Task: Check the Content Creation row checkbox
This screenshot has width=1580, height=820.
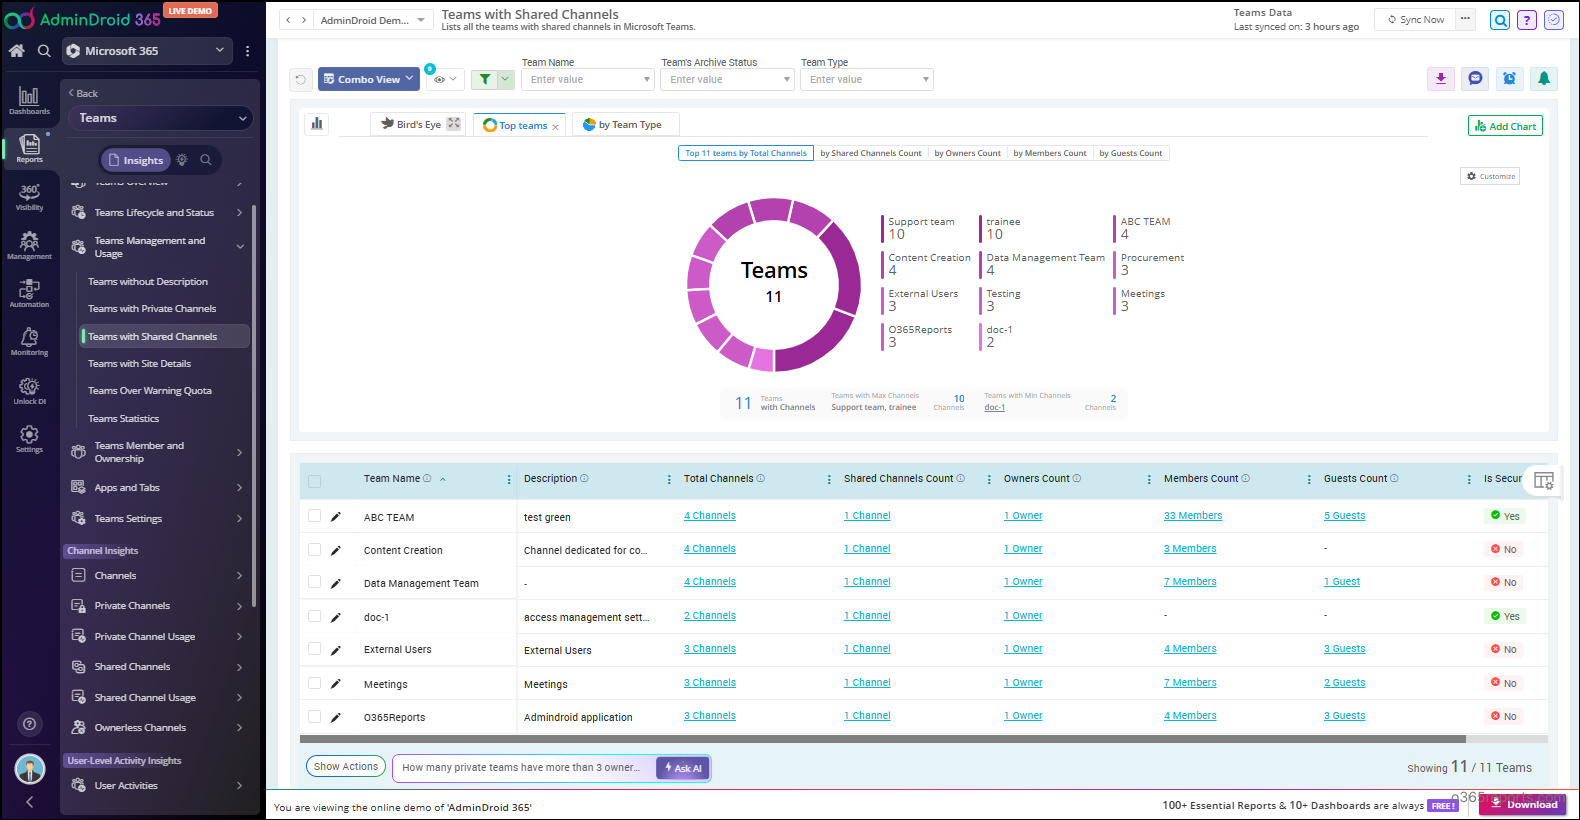Action: click(x=314, y=549)
